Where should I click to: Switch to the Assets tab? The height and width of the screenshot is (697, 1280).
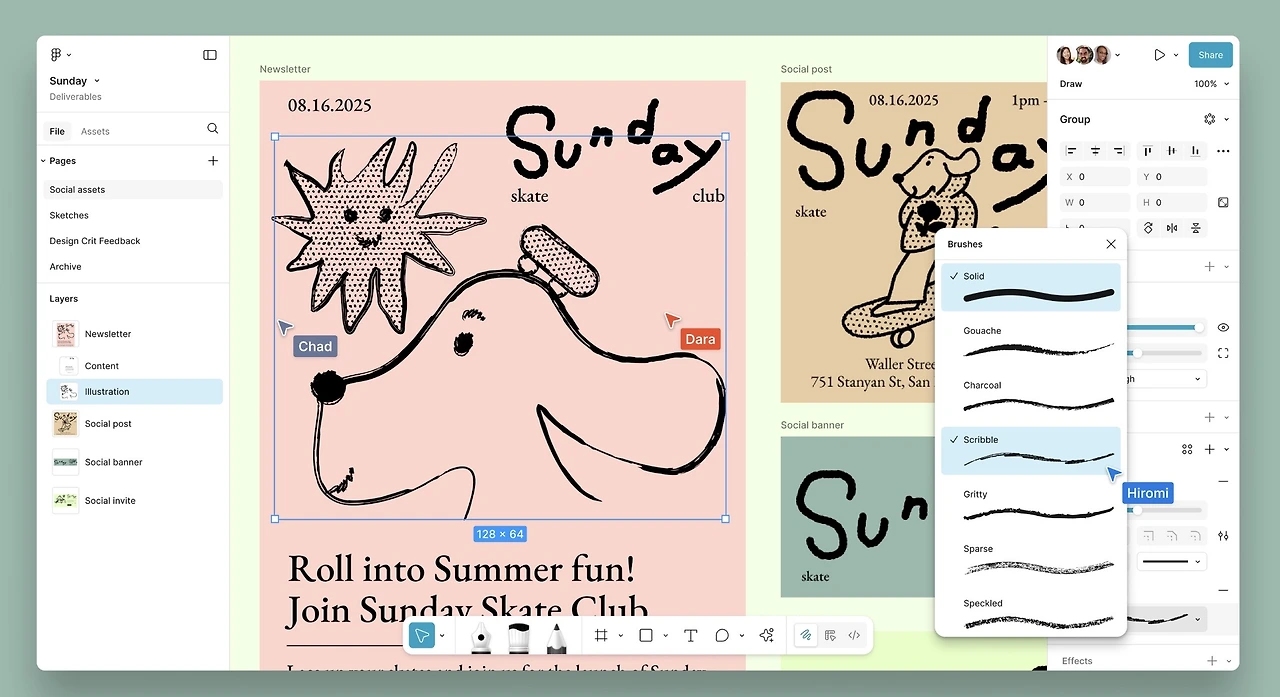click(x=95, y=131)
